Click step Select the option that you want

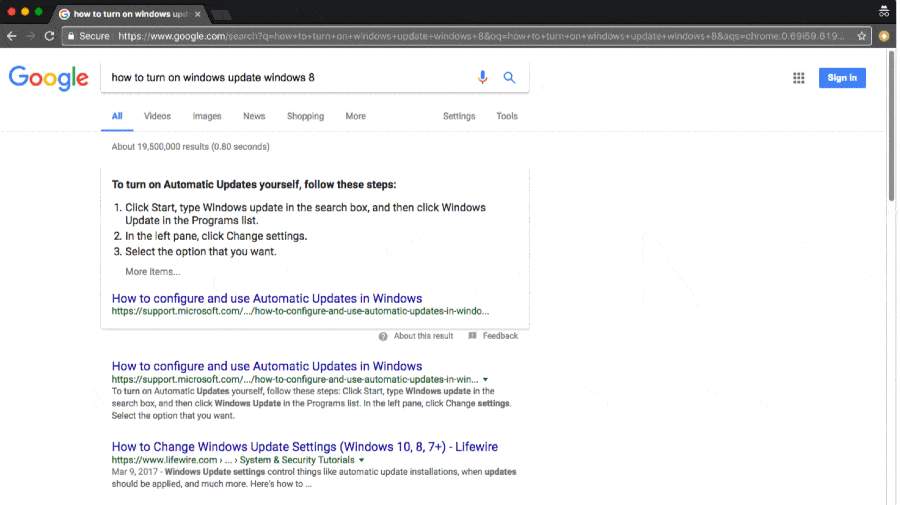pyautogui.click(x=200, y=251)
